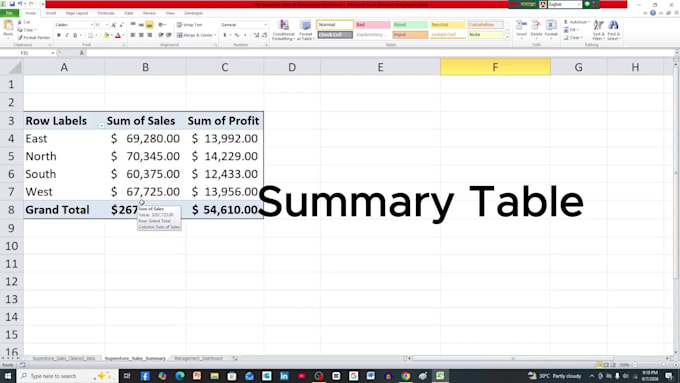Screen dimensions: 680x383
Task: Open LinkedIn from the taskbar
Action: (x=284, y=376)
